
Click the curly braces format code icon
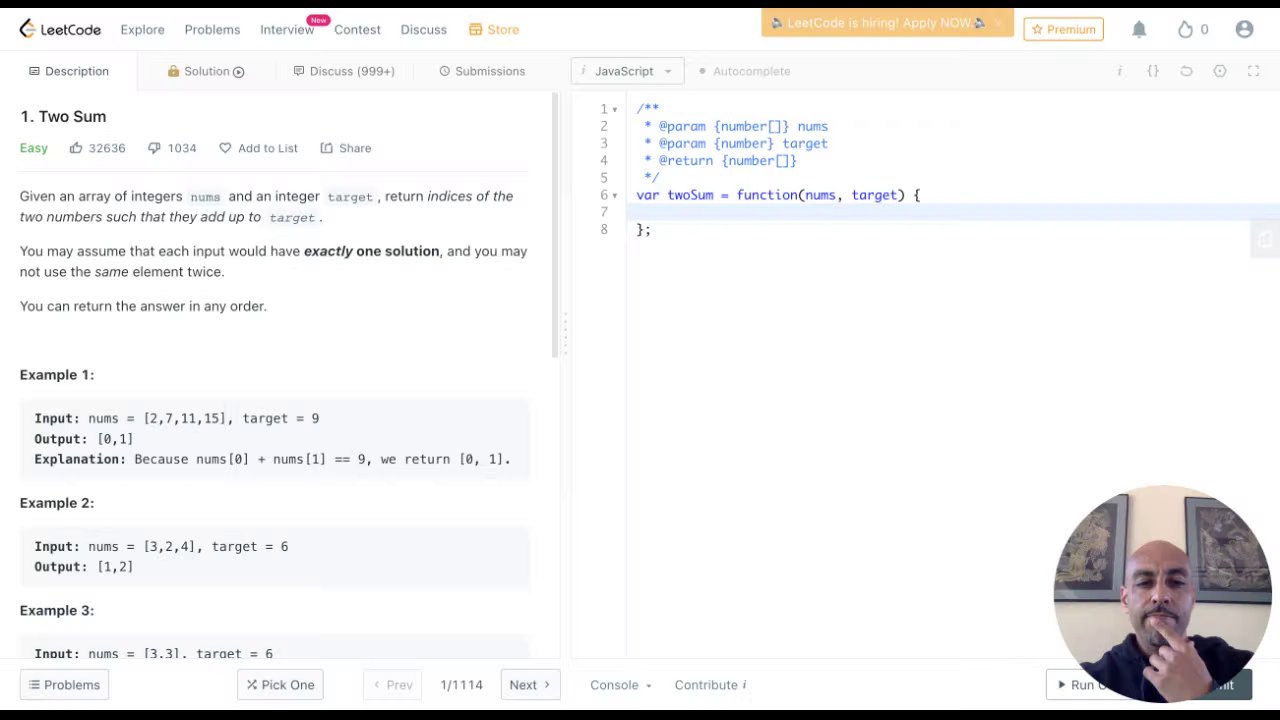[x=1153, y=71]
